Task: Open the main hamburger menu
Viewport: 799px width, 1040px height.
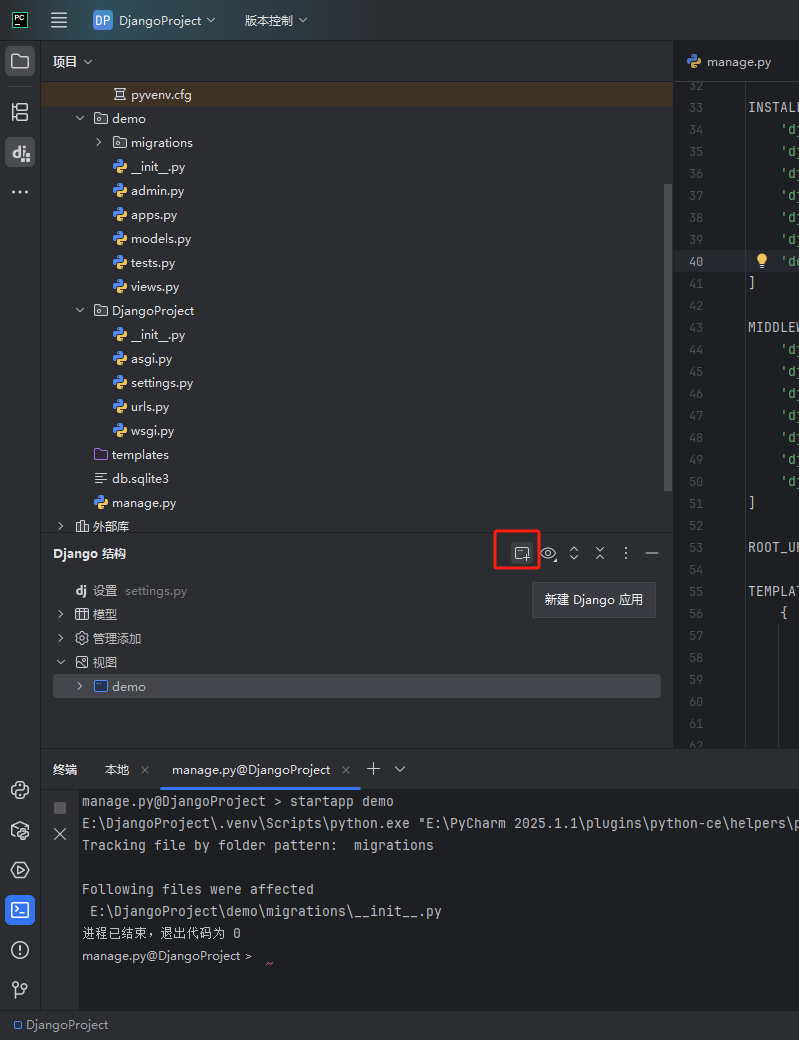Action: 59,21
